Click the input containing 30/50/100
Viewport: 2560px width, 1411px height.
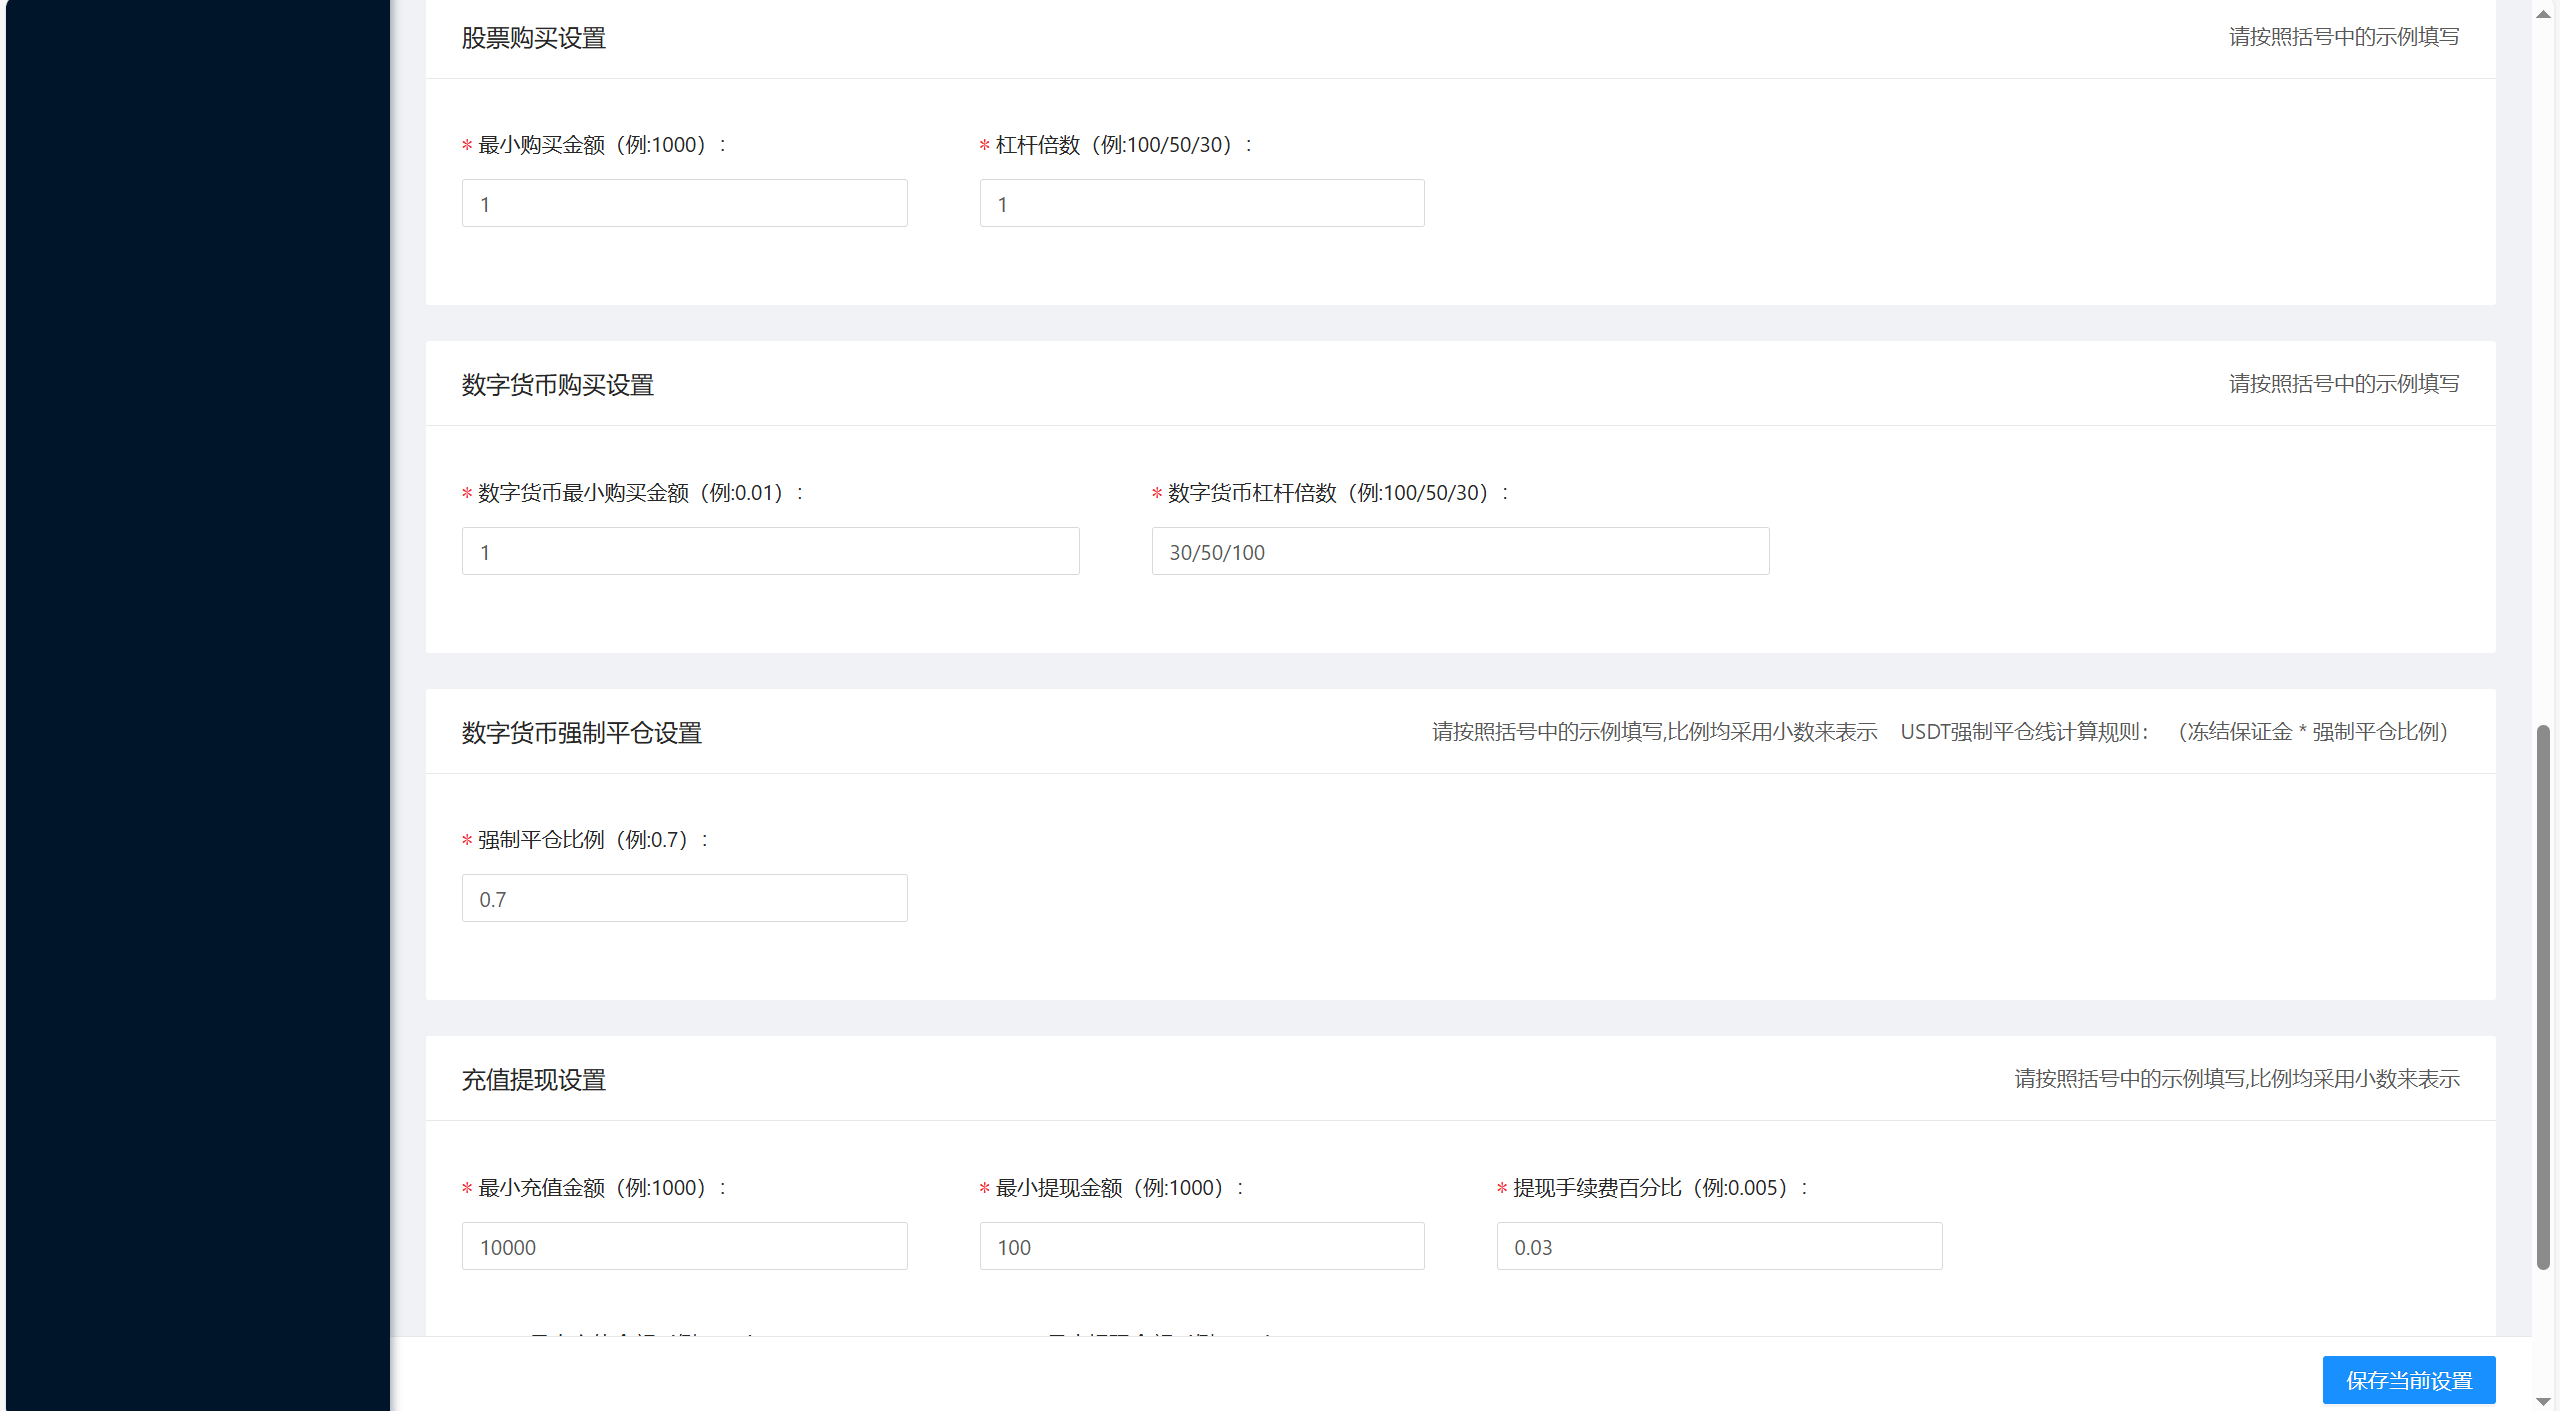[x=1459, y=550]
